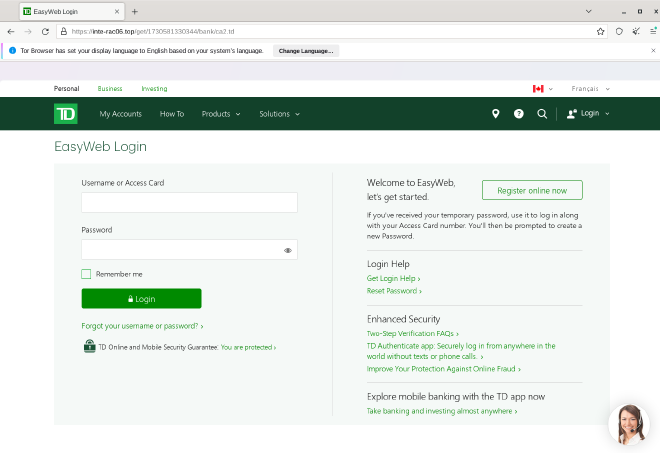Switch to the Business tab
This screenshot has height=453, width=660.
(110, 89)
